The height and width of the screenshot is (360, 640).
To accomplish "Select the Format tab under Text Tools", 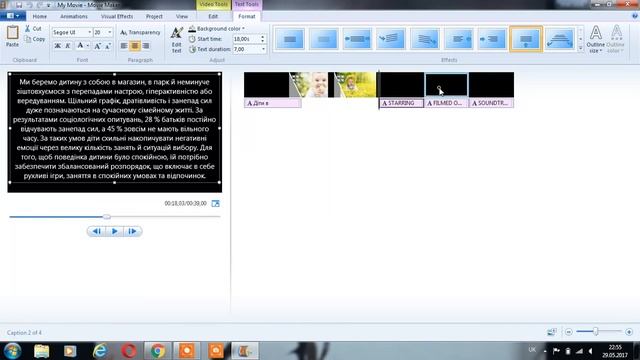I will 247,16.
